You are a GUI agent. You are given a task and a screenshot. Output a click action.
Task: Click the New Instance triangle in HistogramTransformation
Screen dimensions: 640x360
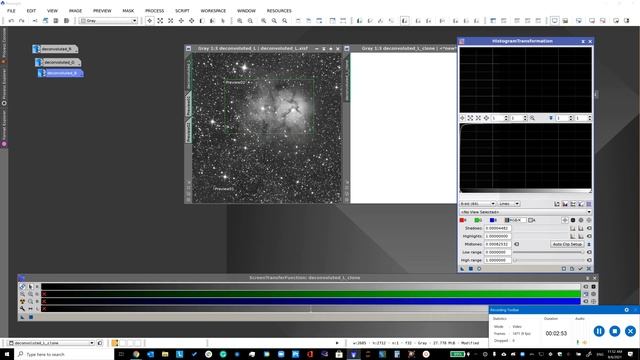(462, 269)
